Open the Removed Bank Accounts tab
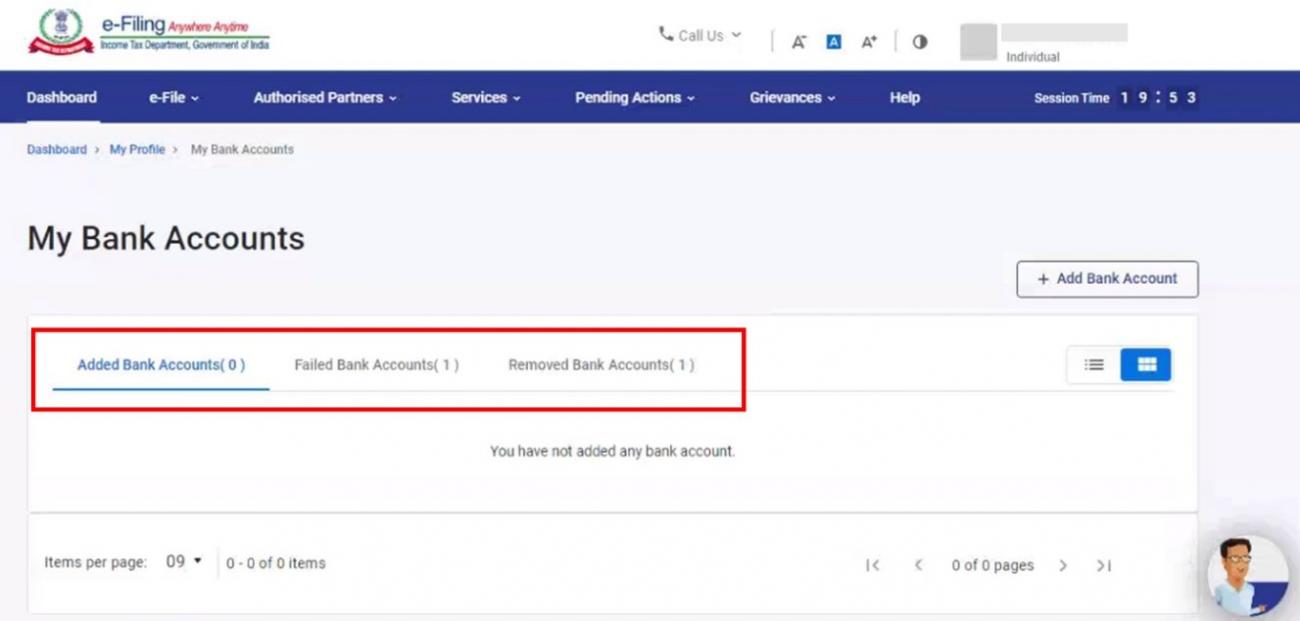Viewport: 1300px width, 621px height. pyautogui.click(x=601, y=364)
